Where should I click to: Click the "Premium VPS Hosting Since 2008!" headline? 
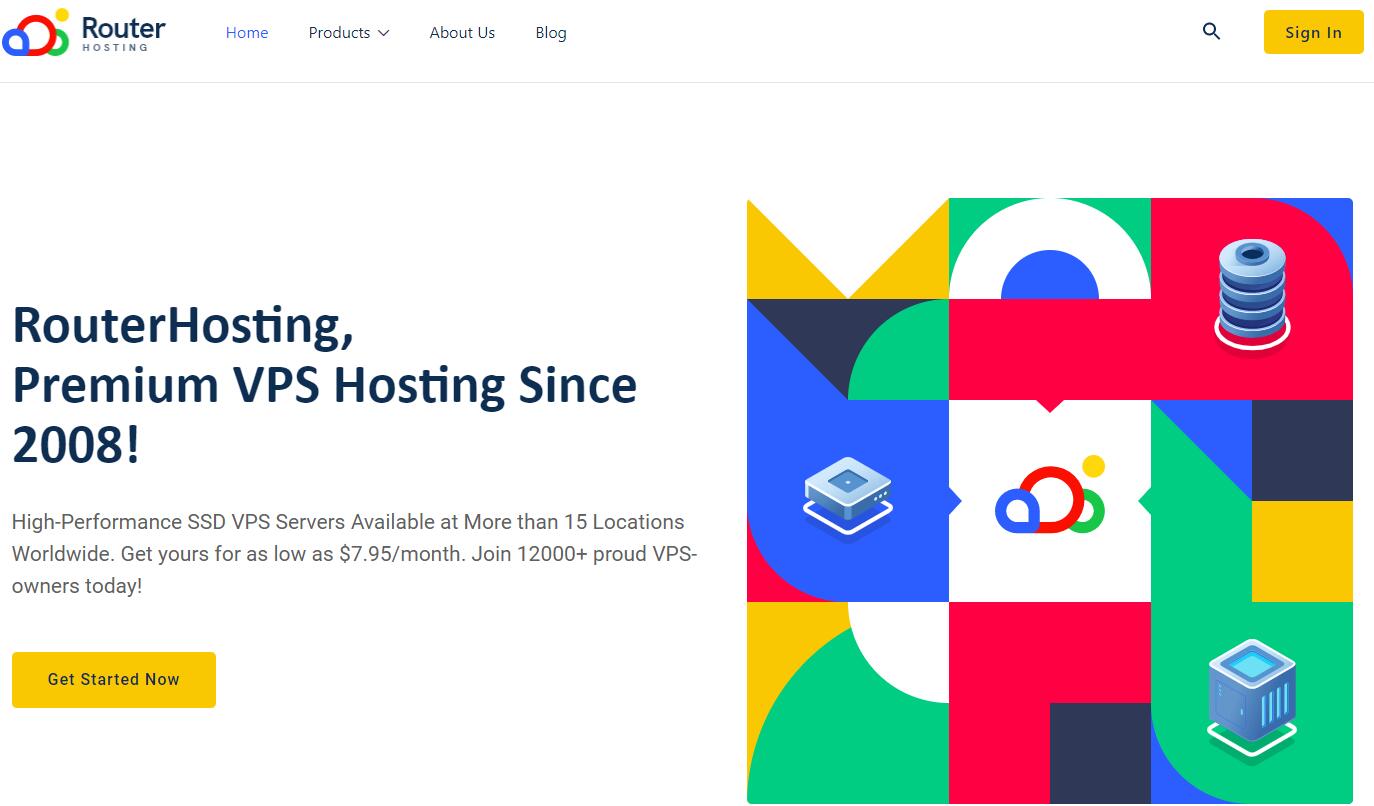(x=324, y=415)
